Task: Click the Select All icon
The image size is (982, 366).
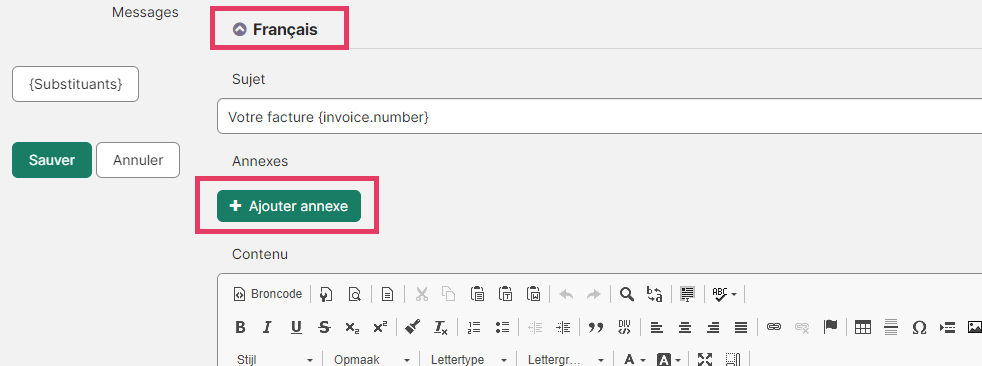Action: point(688,294)
